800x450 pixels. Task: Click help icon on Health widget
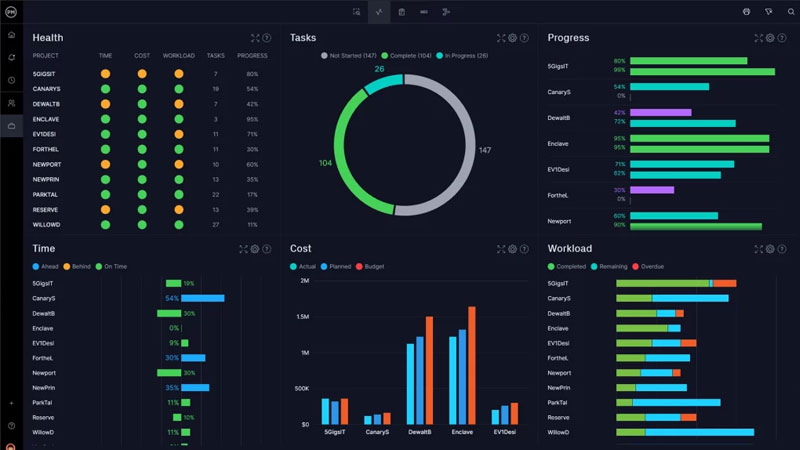pos(267,38)
